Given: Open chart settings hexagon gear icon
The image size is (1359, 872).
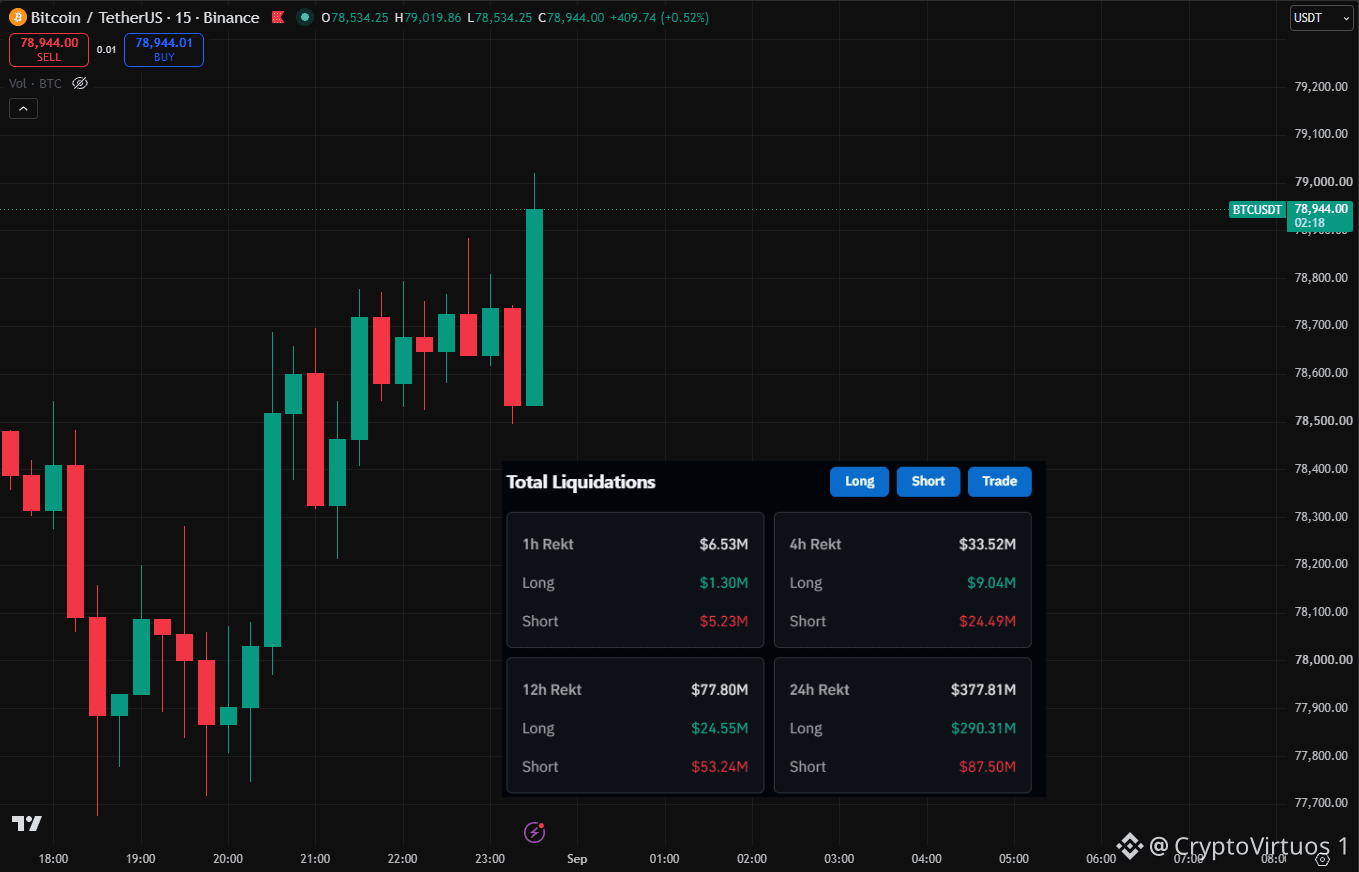Looking at the screenshot, I should tap(1324, 859).
